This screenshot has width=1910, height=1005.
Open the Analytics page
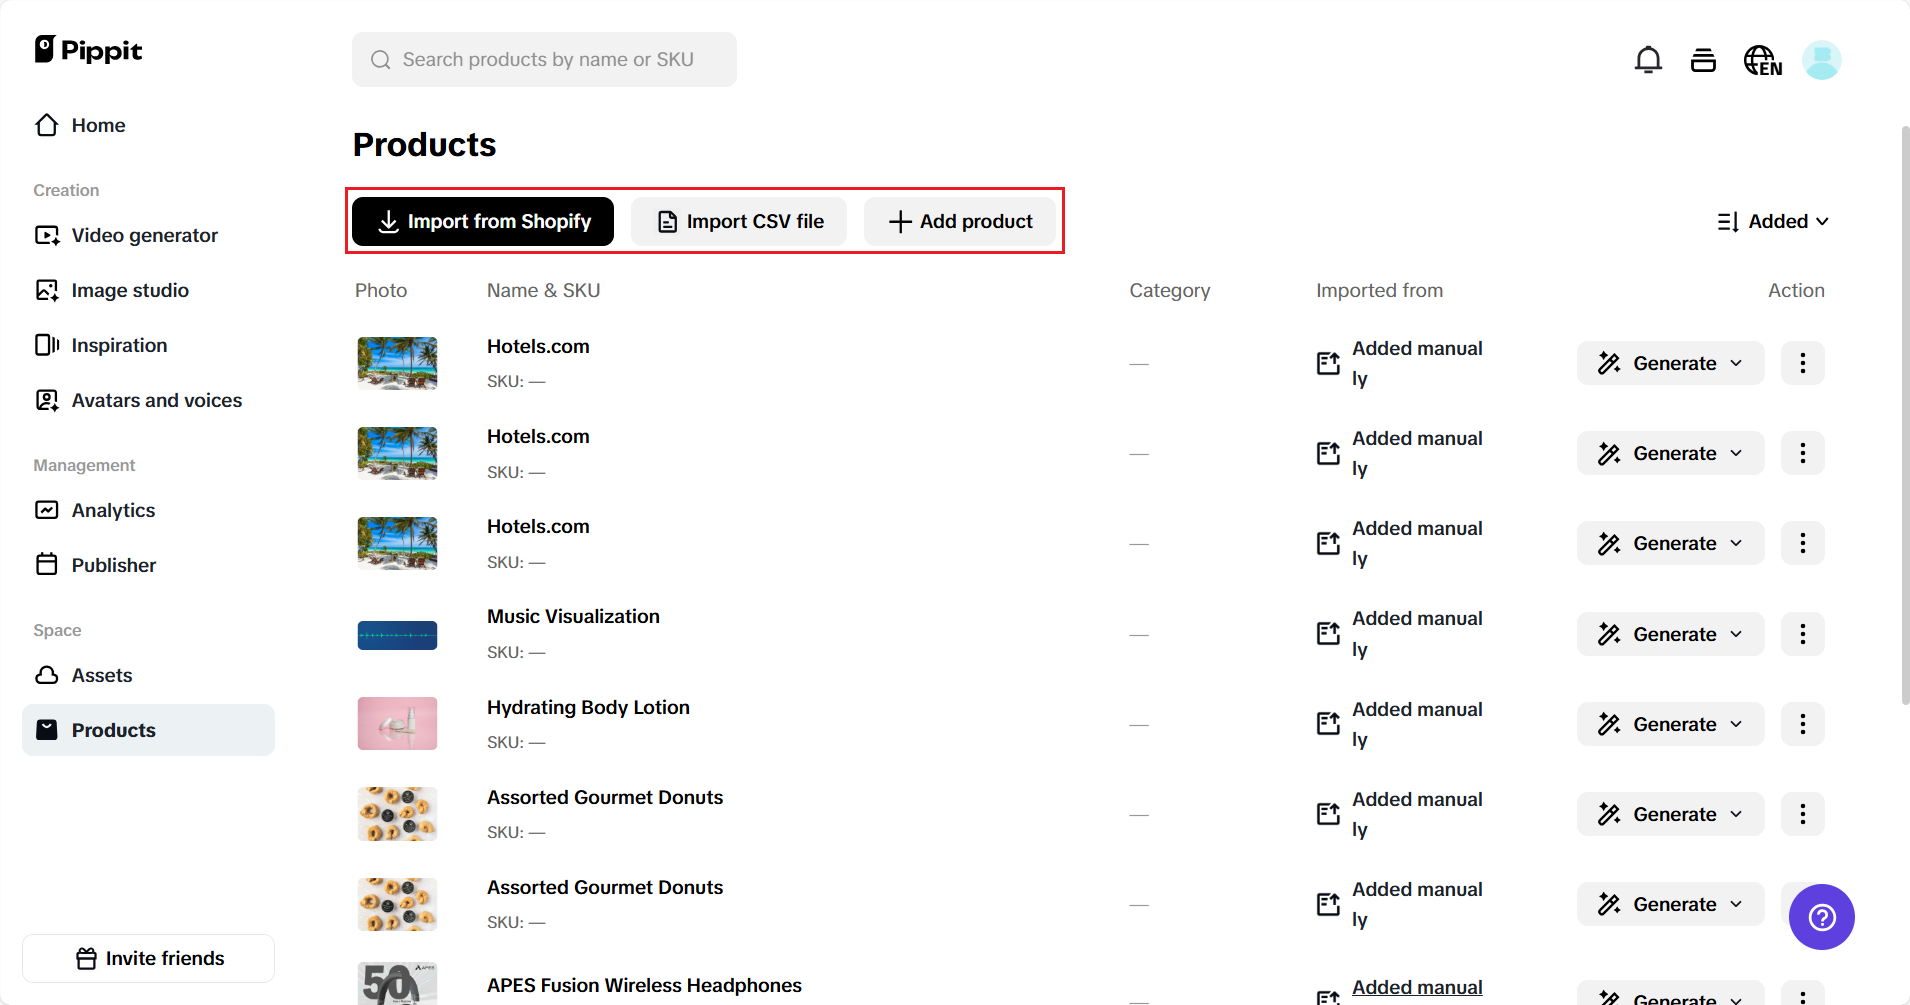pyautogui.click(x=113, y=510)
